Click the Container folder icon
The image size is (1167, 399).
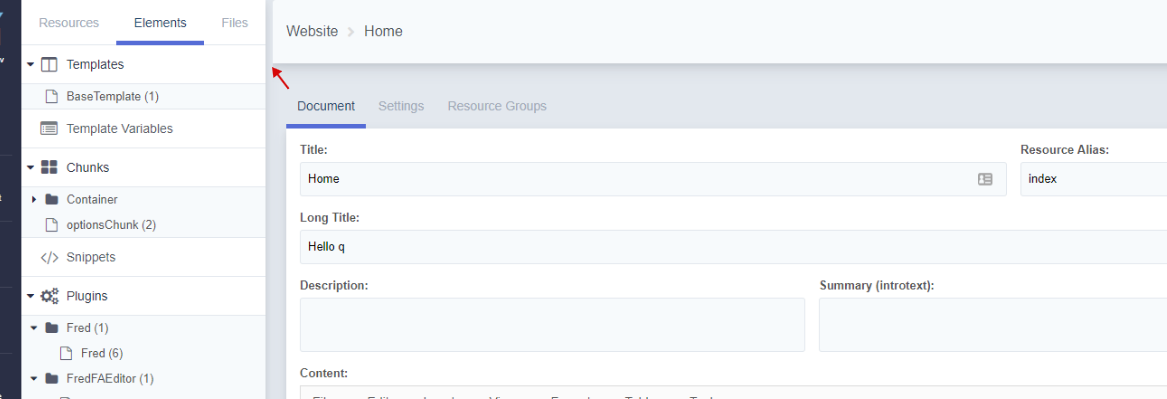point(51,200)
